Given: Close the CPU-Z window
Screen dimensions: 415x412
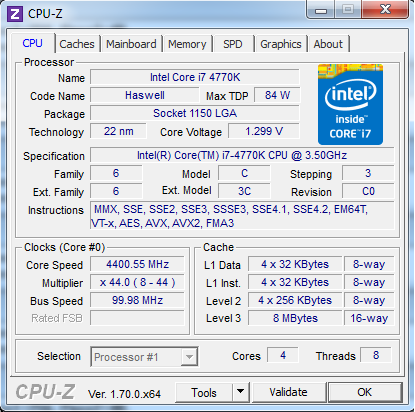Looking at the screenshot, I should [x=385, y=9].
